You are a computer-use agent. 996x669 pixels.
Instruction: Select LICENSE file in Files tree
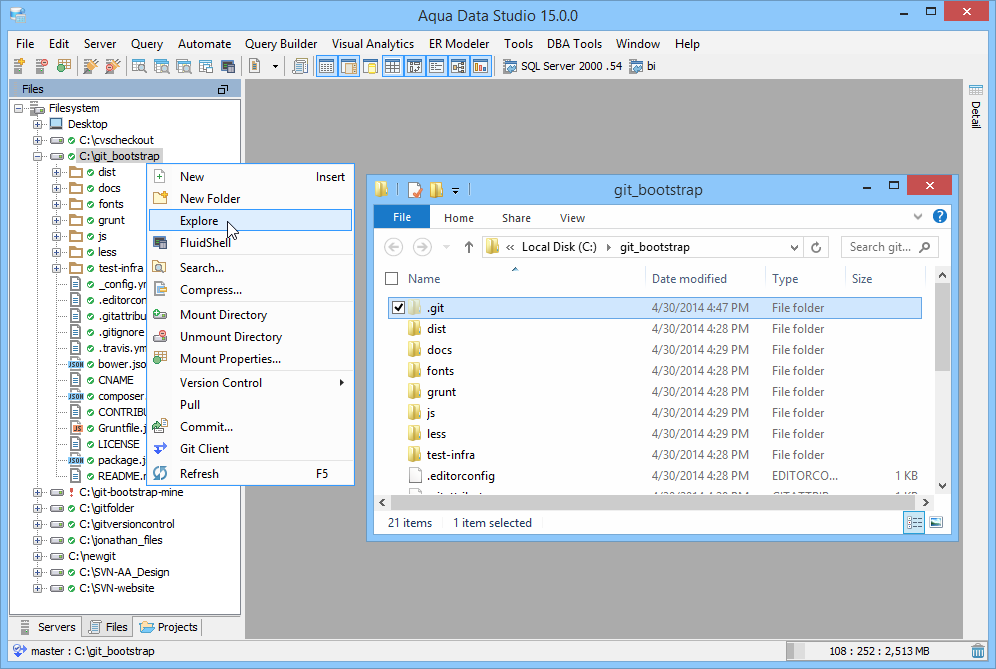click(118, 444)
